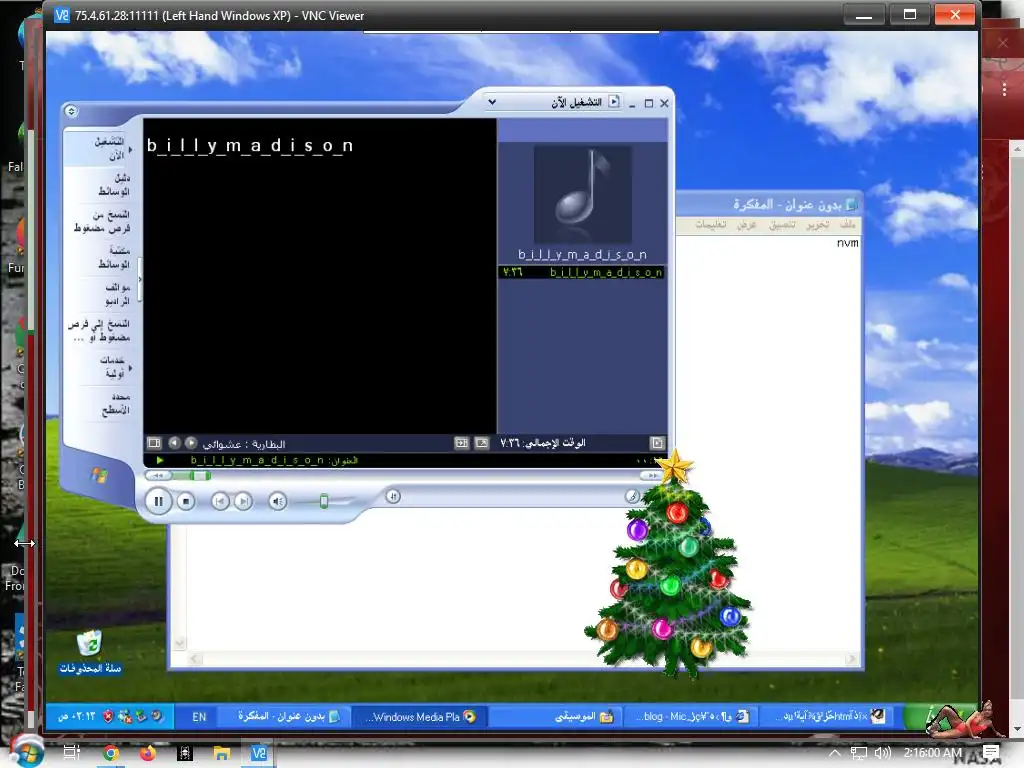Mute the media player sound

[278, 502]
